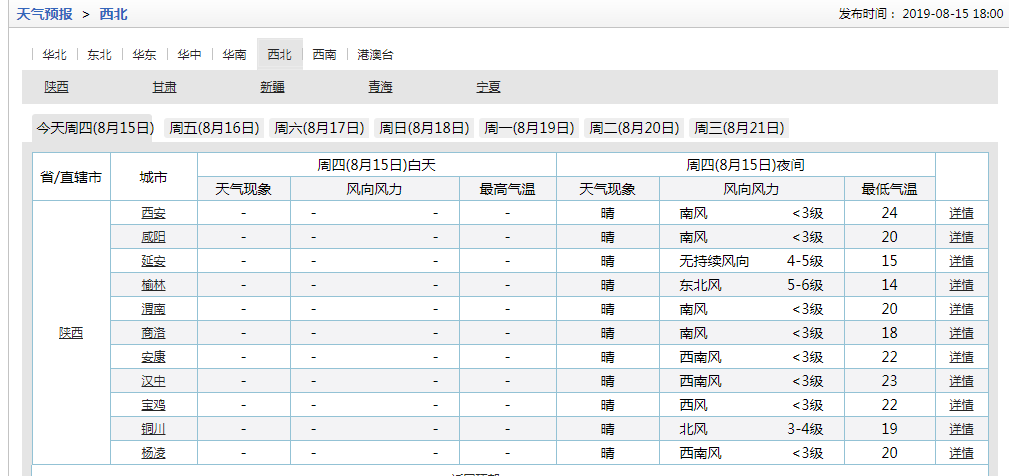
Task: Select the 周五(8月16日) date tab
Action: (x=214, y=128)
